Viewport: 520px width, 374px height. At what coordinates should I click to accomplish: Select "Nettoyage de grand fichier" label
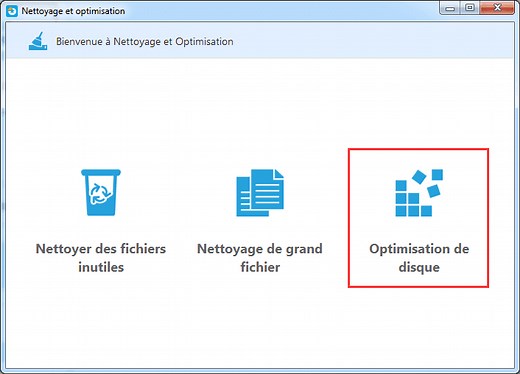click(x=260, y=258)
